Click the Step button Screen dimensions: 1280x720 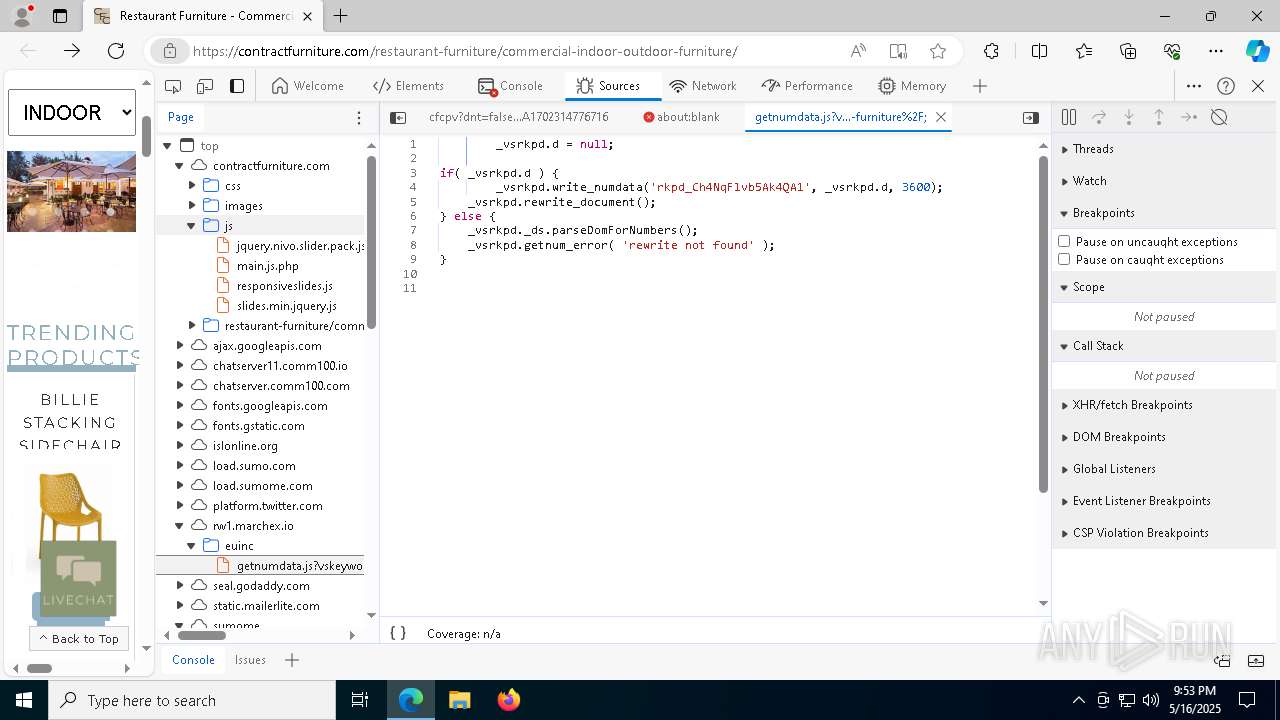click(1189, 117)
